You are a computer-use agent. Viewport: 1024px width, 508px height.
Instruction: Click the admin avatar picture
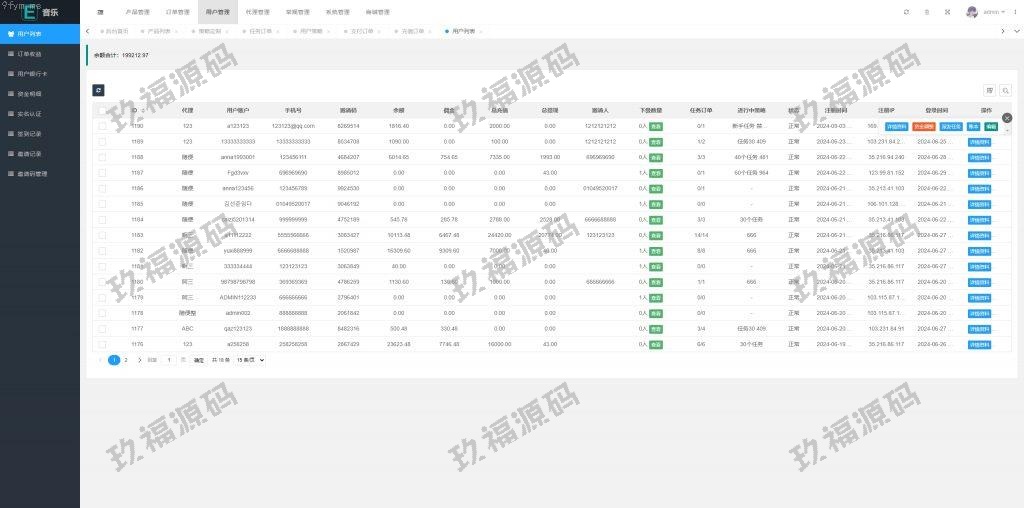point(971,12)
